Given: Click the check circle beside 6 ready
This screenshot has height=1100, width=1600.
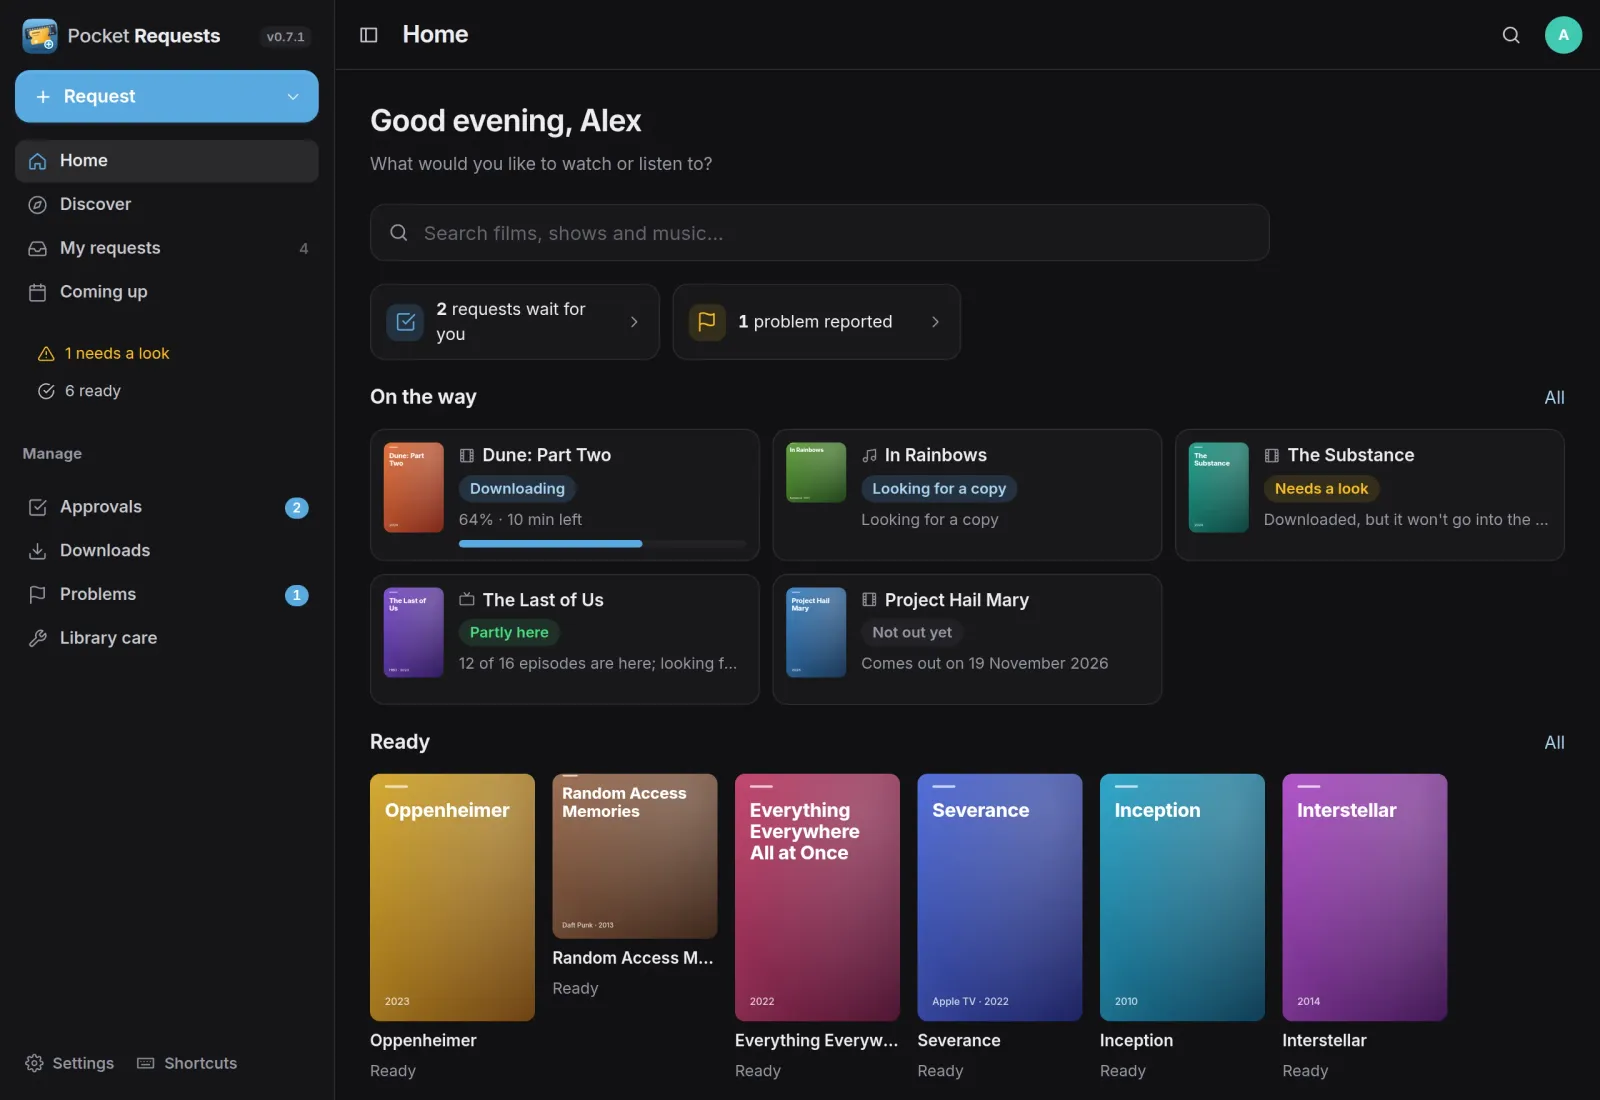Looking at the screenshot, I should pyautogui.click(x=46, y=391).
